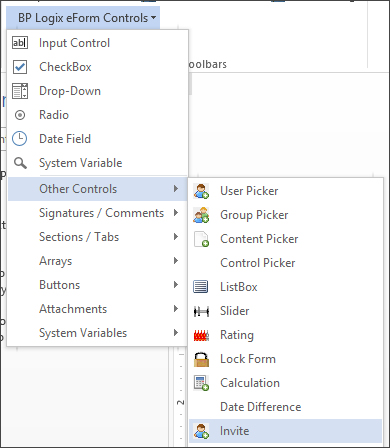
Task: Click the Lock Form padlock icon
Action: coord(201,359)
